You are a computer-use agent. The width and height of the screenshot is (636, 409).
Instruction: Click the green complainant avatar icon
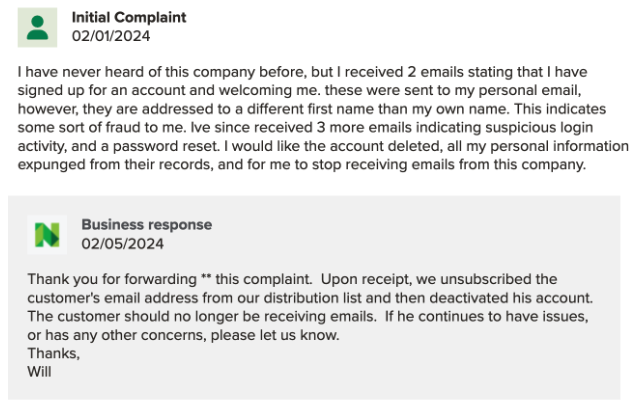[x=38, y=26]
